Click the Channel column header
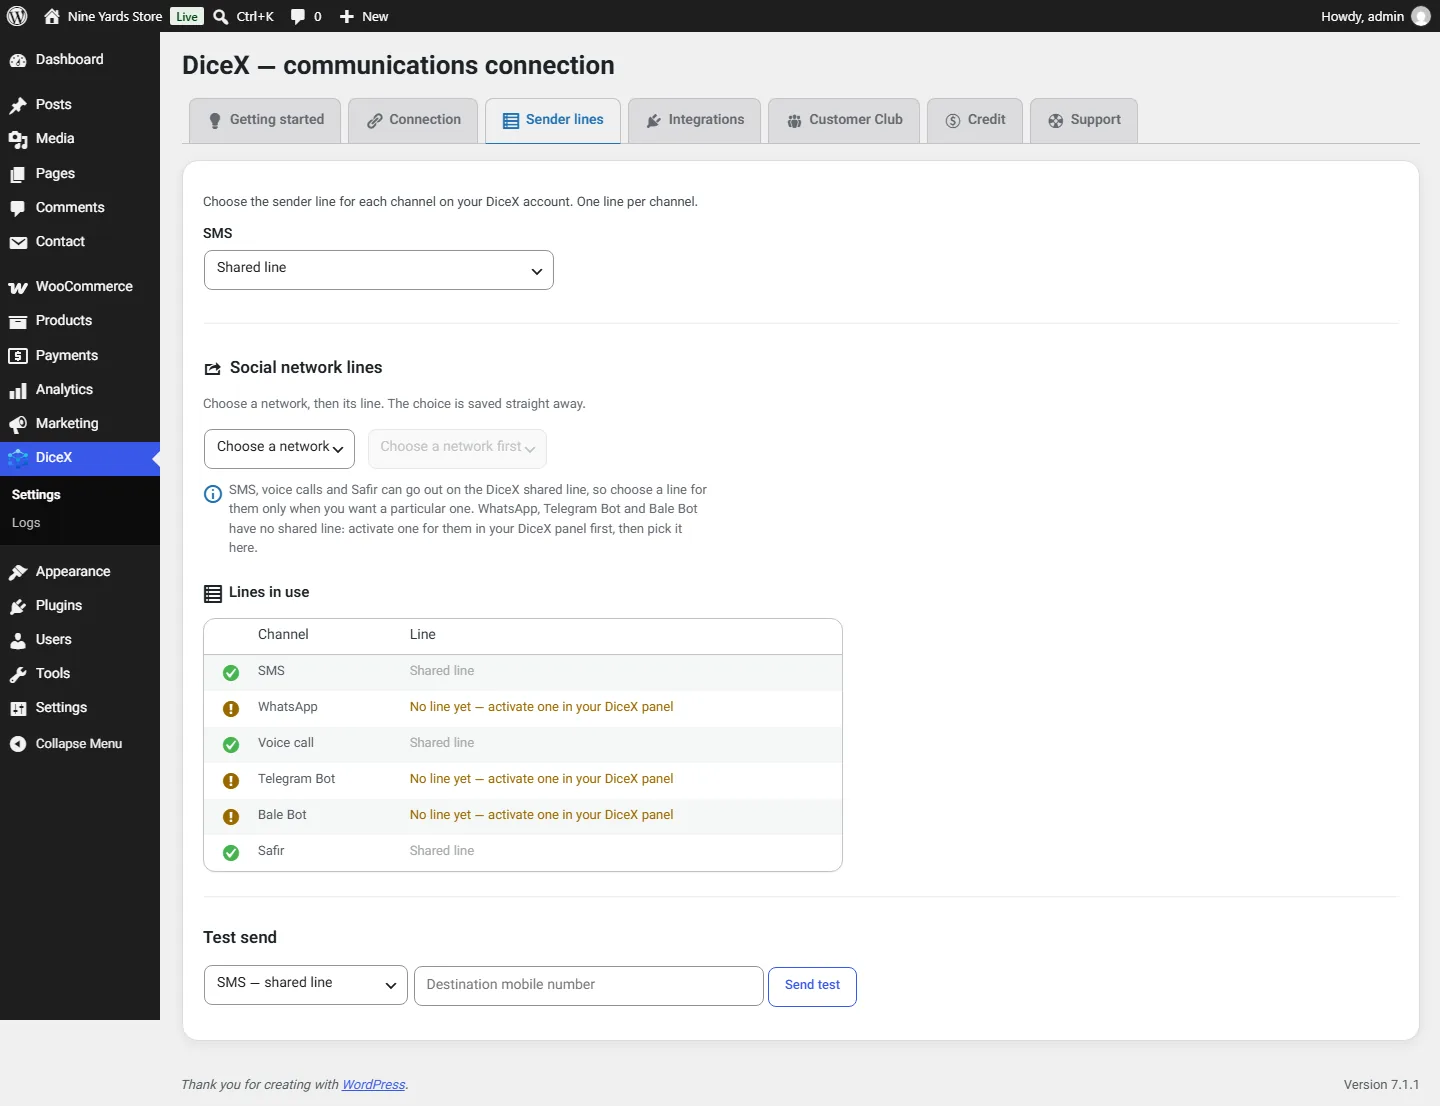The image size is (1440, 1106). pyautogui.click(x=283, y=635)
